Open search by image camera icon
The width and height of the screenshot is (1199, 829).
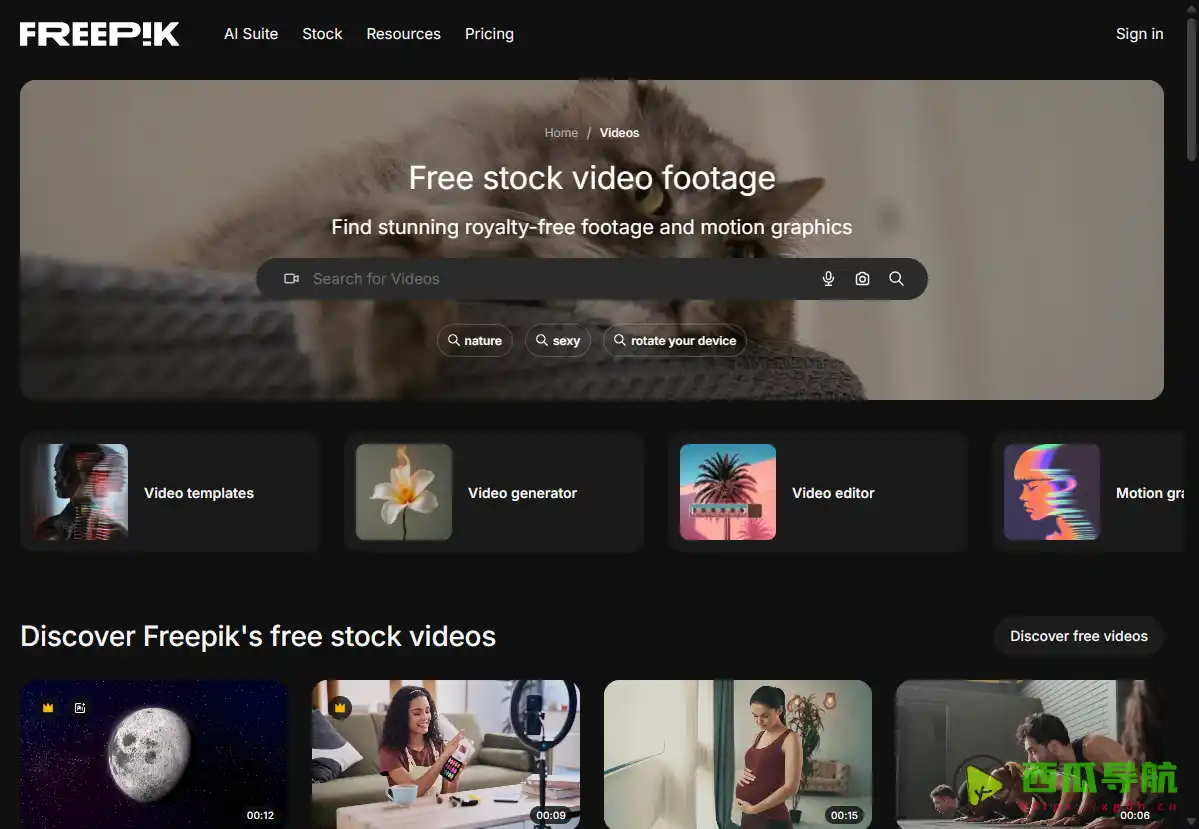[862, 279]
